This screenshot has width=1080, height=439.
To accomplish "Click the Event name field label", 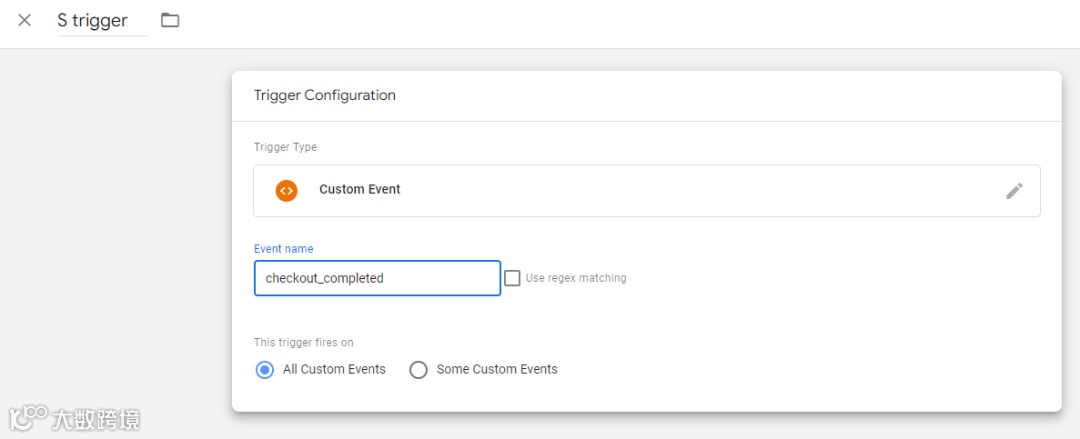I will click(x=283, y=249).
